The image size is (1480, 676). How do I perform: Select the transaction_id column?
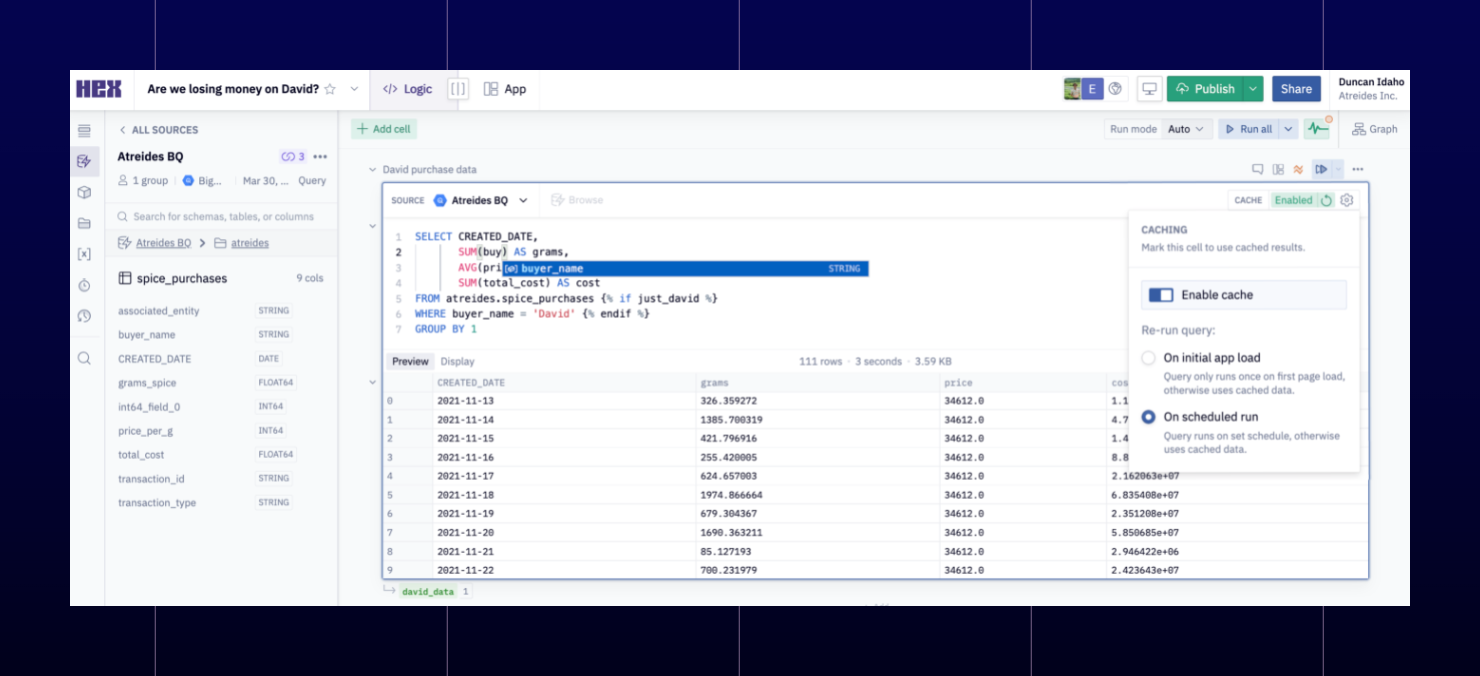(x=151, y=479)
